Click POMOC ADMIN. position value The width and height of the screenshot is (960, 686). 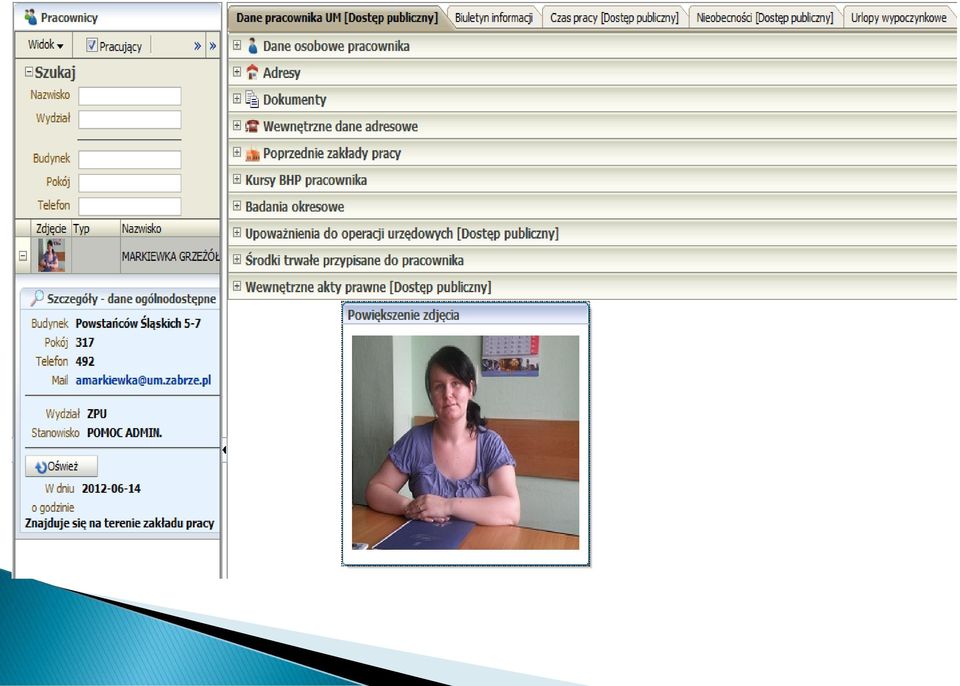click(x=124, y=432)
